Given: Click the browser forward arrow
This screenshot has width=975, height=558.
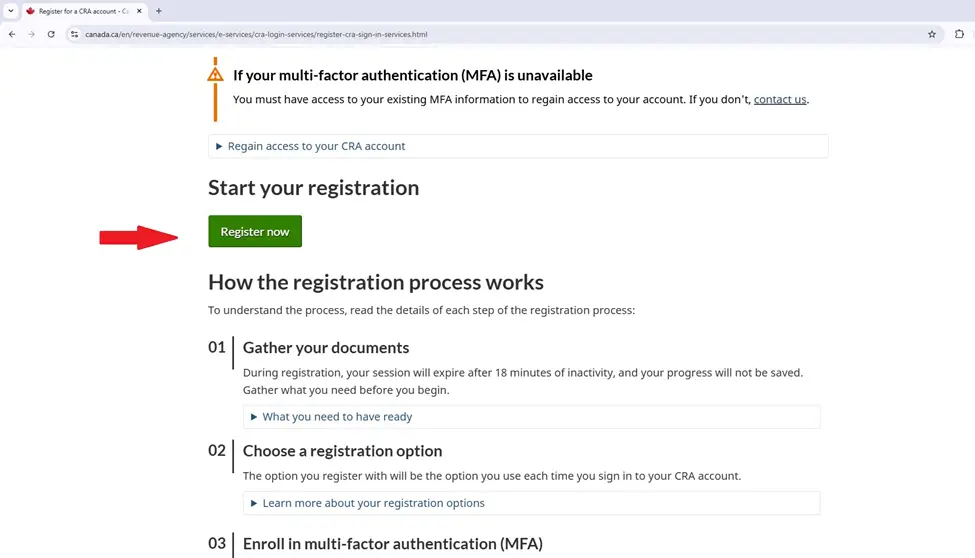Looking at the screenshot, I should pyautogui.click(x=31, y=34).
